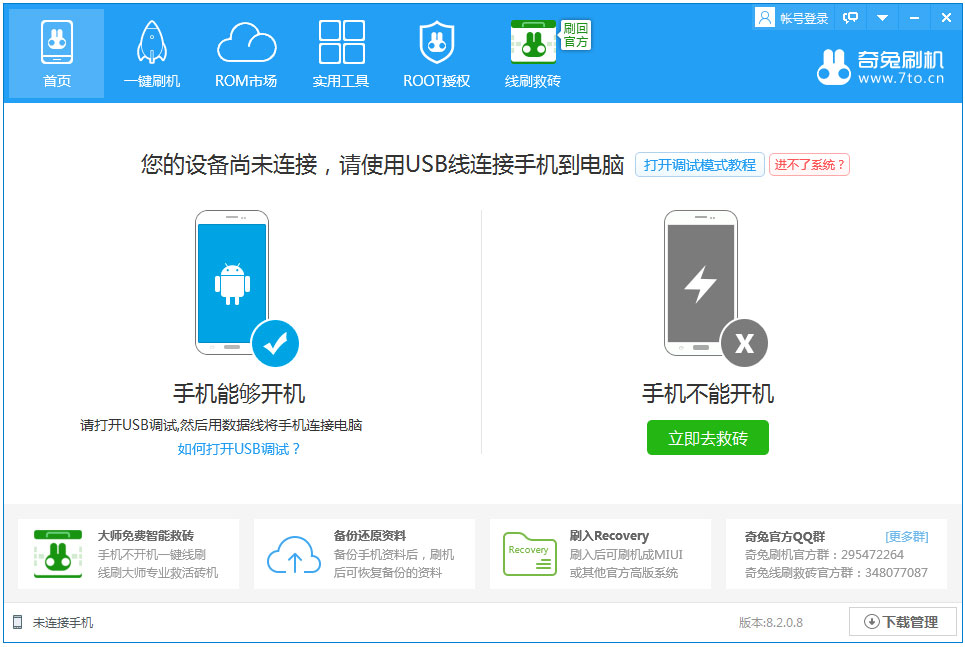Open the 大师免费智能救砖 card title
The width and height of the screenshot is (965, 647).
[146, 536]
